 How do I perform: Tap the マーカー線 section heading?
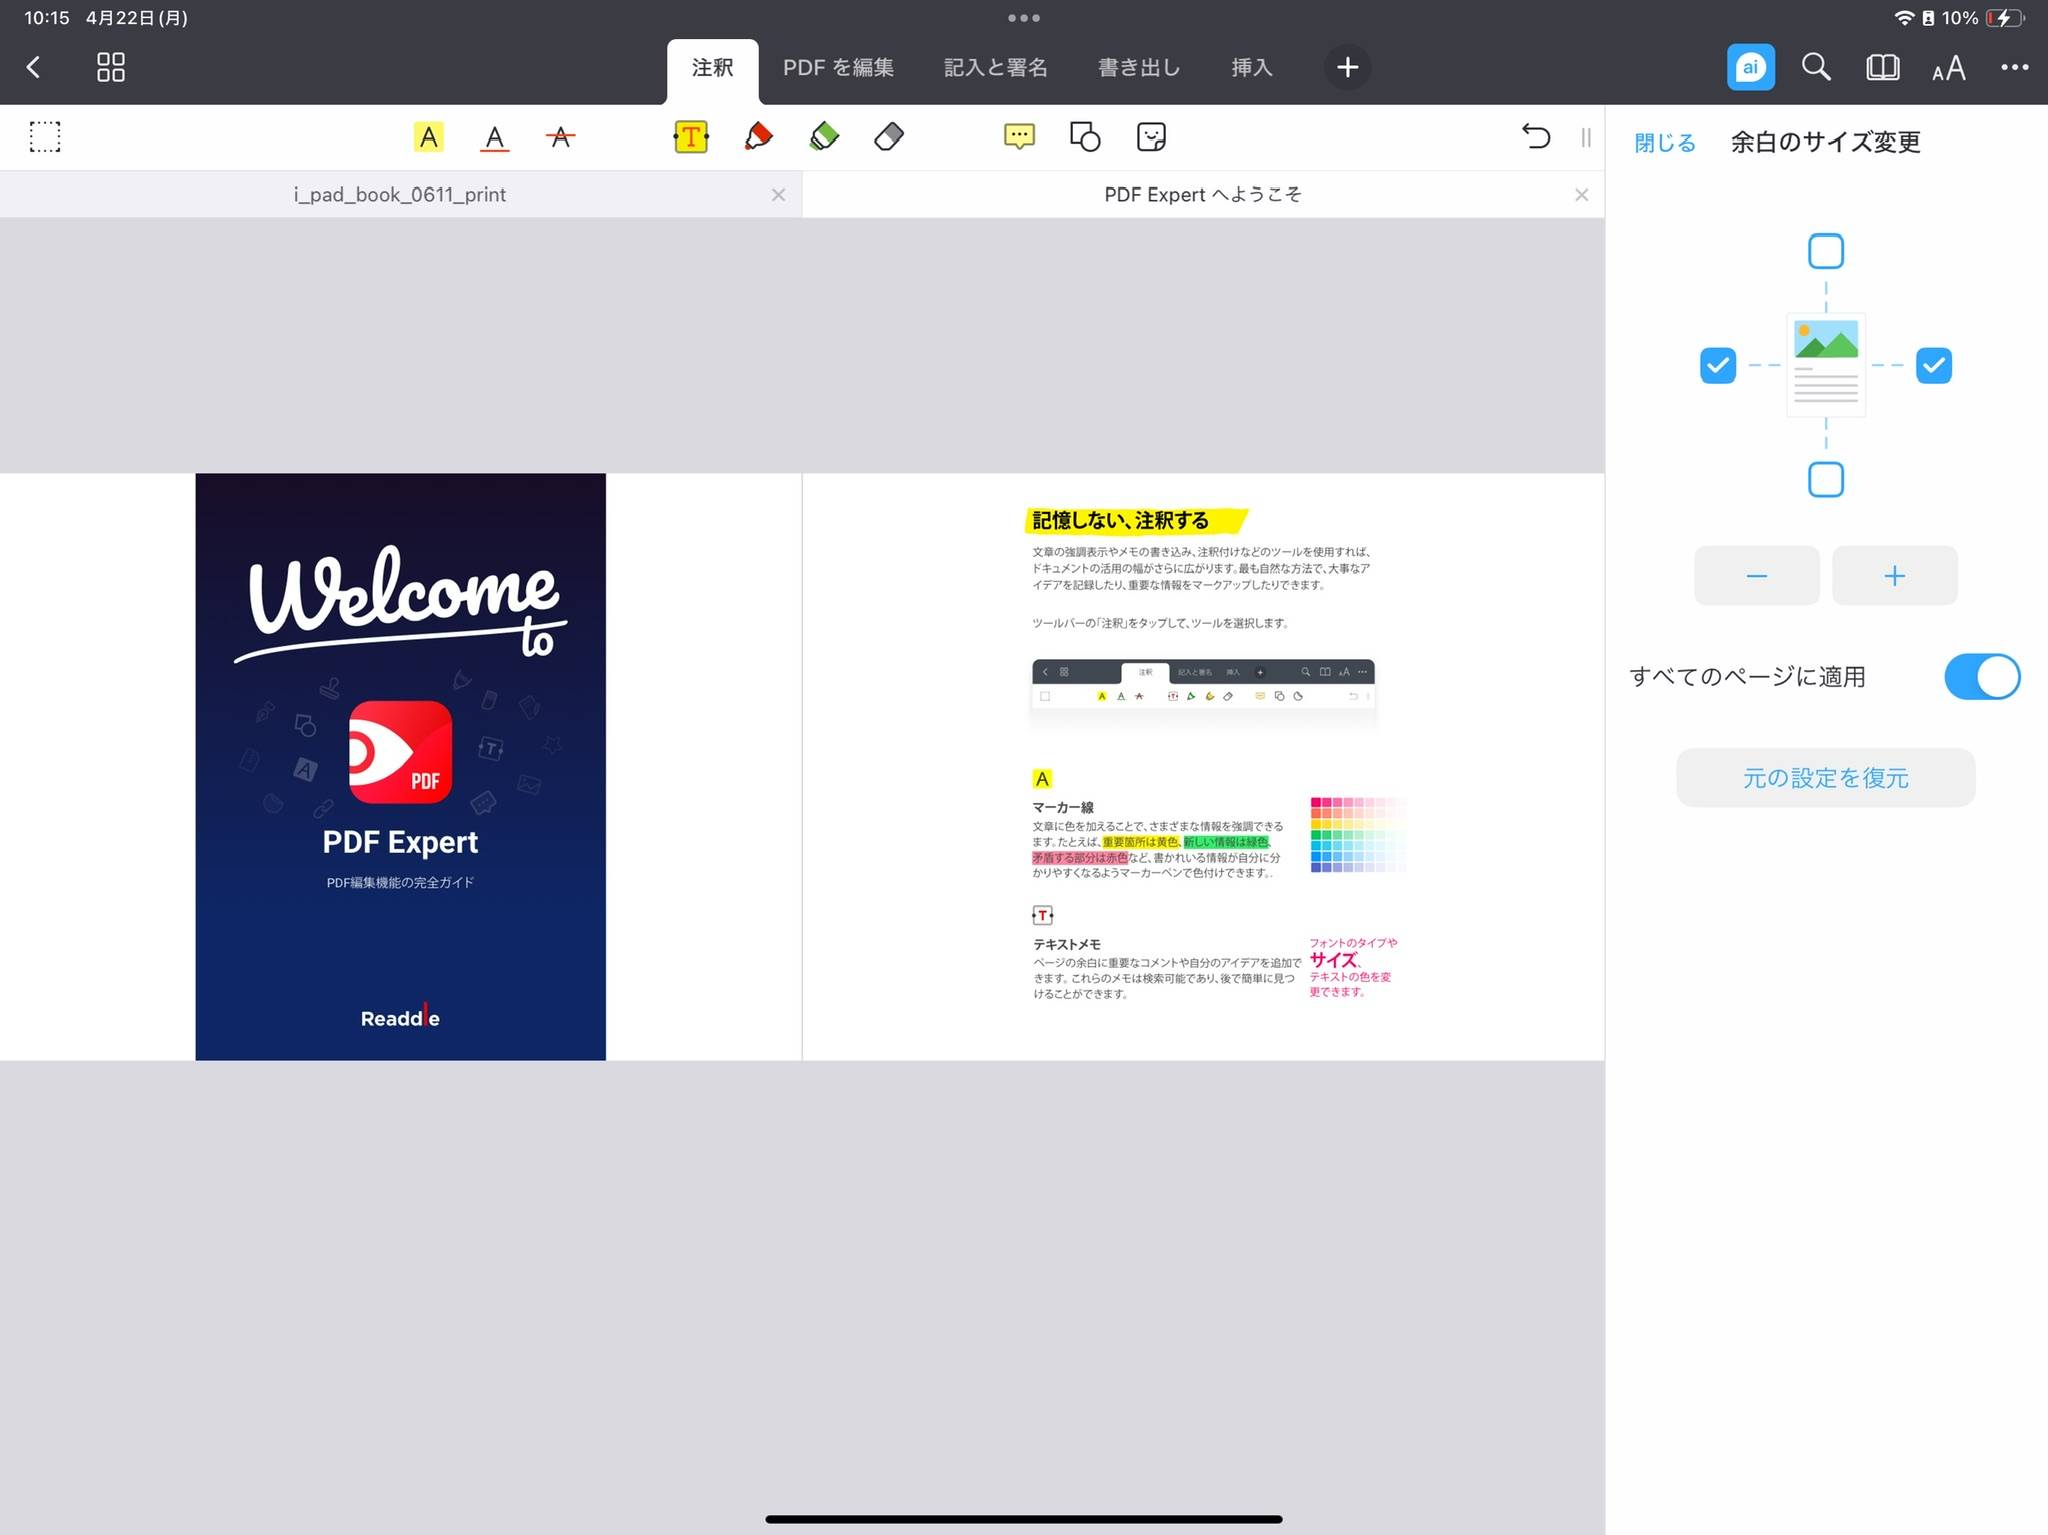1063,807
